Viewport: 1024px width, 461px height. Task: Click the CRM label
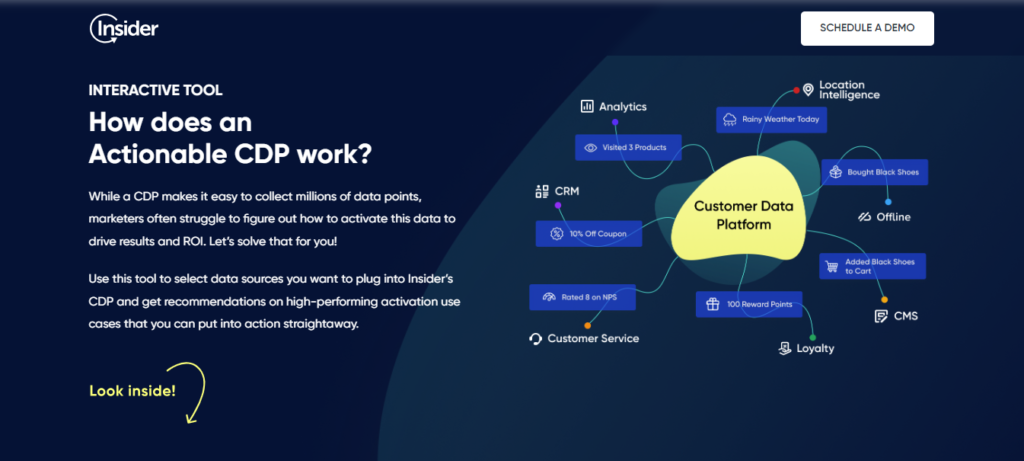(x=567, y=192)
